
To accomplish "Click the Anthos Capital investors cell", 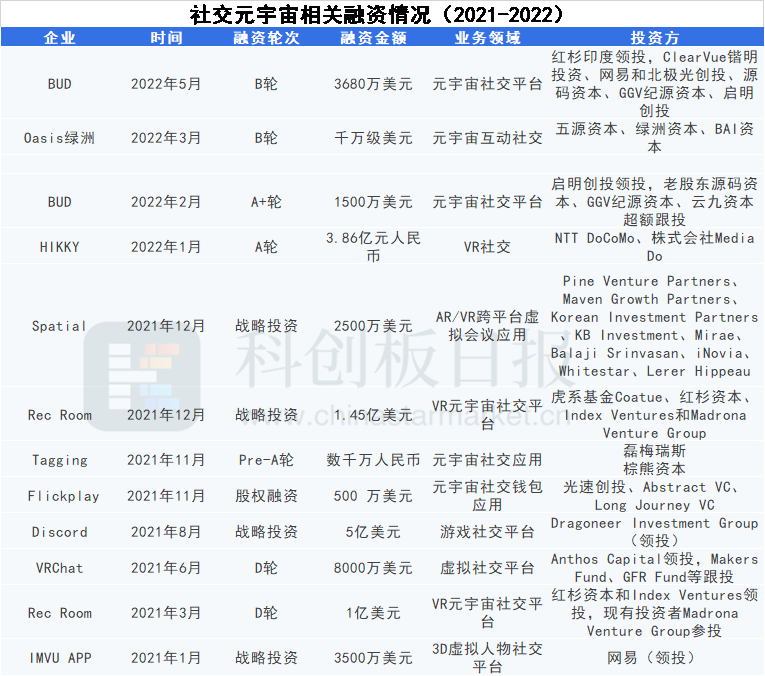I will (655, 568).
